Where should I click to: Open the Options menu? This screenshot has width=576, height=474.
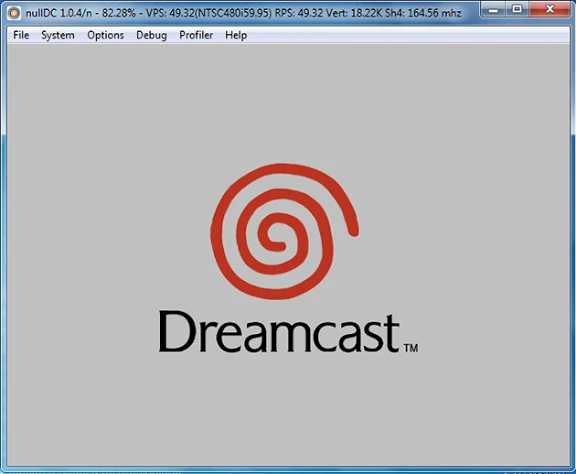[x=105, y=35]
